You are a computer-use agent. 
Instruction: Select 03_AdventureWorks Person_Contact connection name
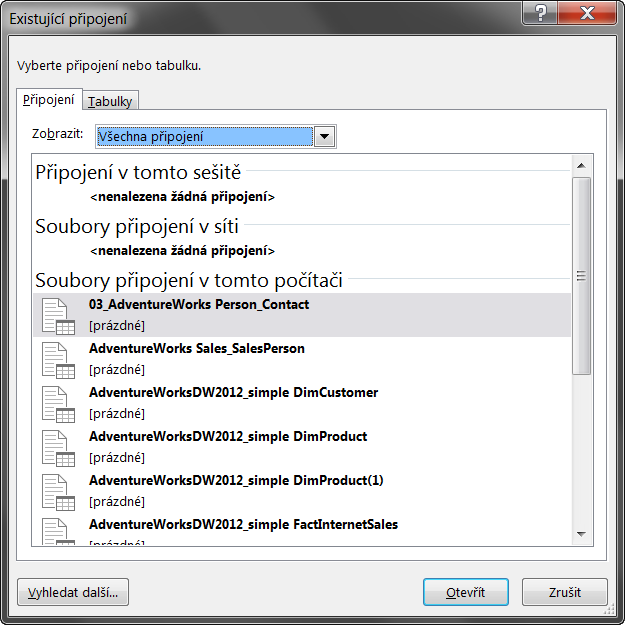199,304
